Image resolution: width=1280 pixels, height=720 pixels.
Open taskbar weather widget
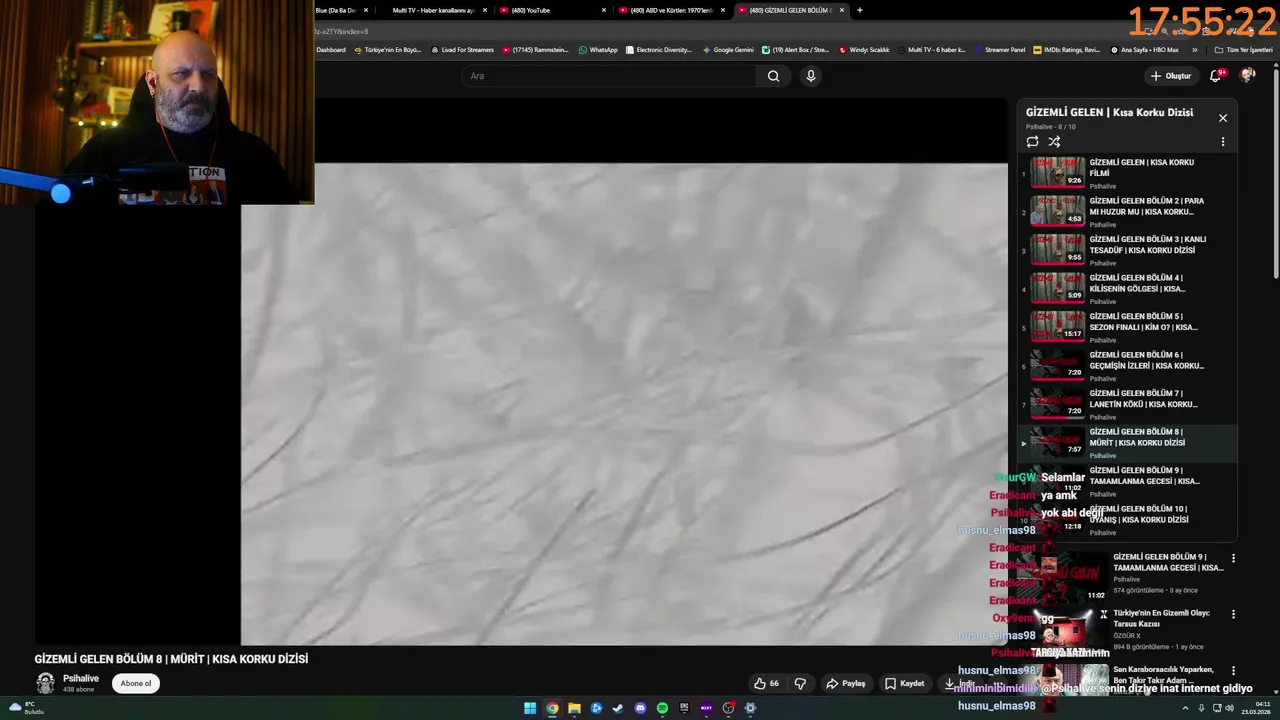[26, 708]
